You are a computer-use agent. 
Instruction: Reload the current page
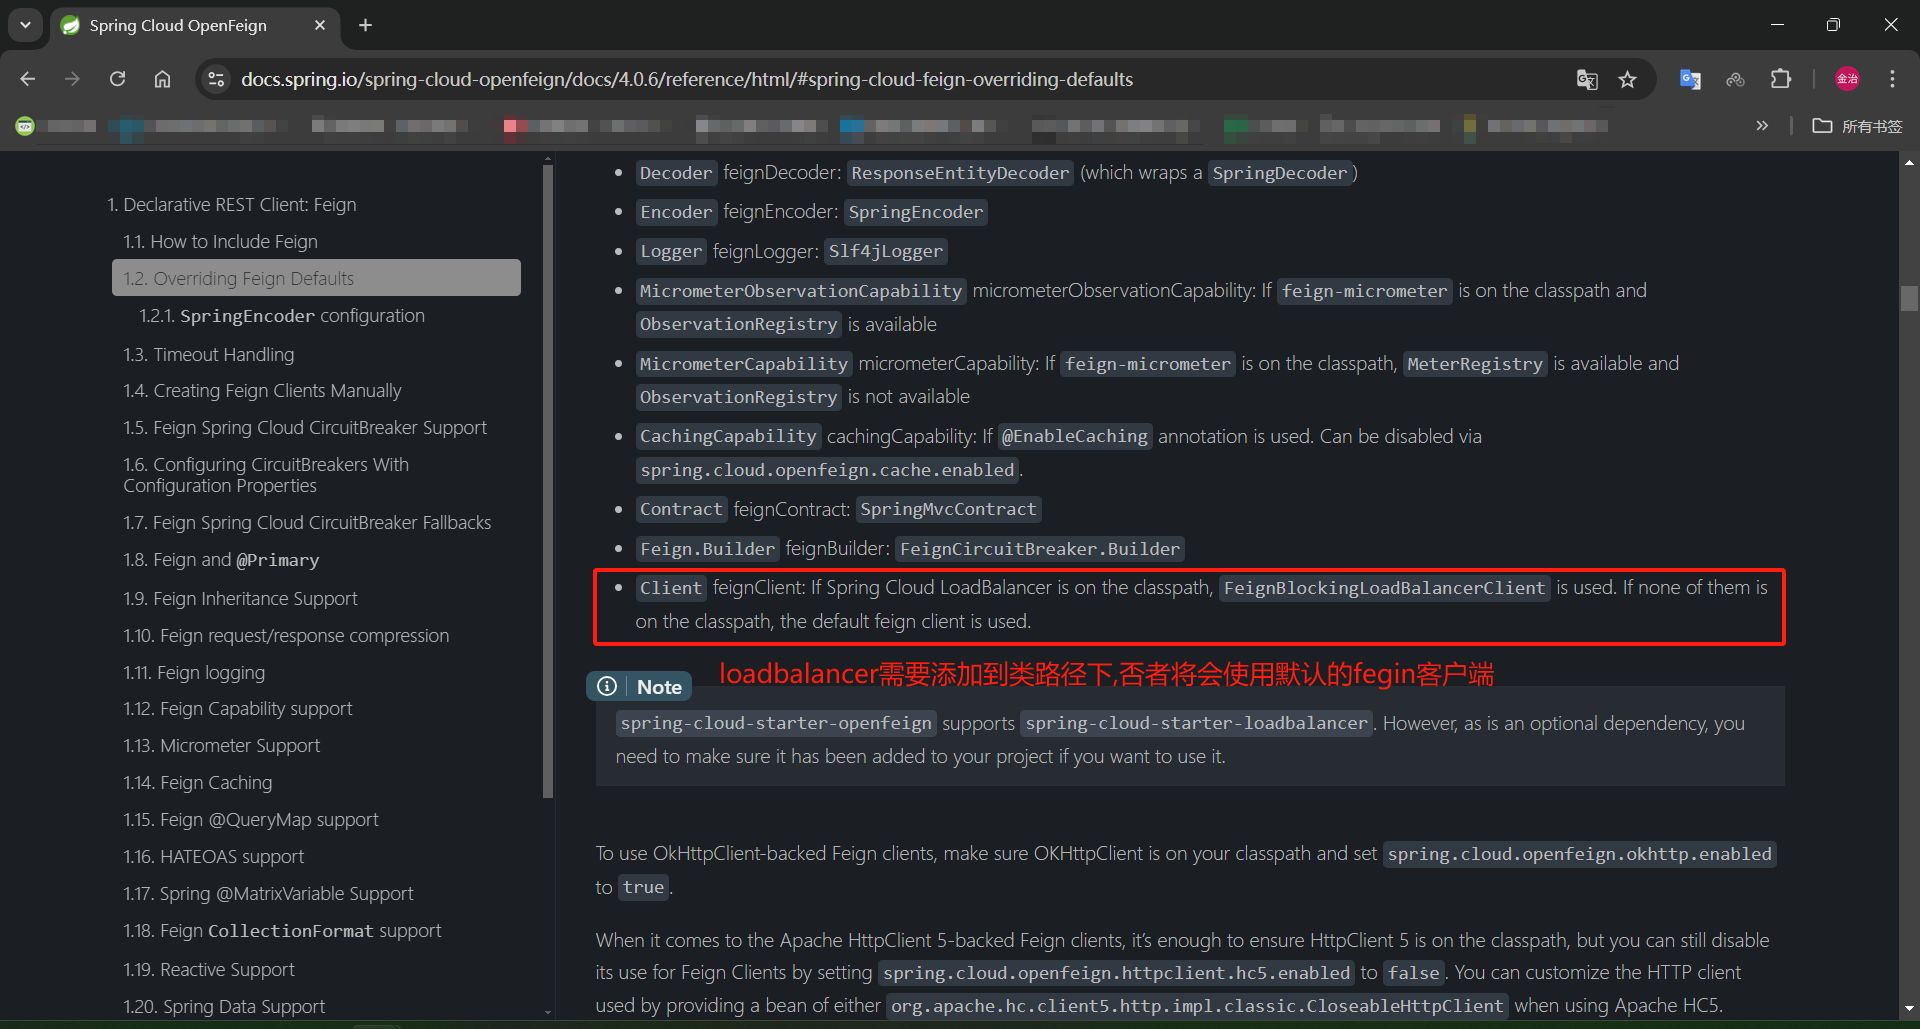(117, 79)
